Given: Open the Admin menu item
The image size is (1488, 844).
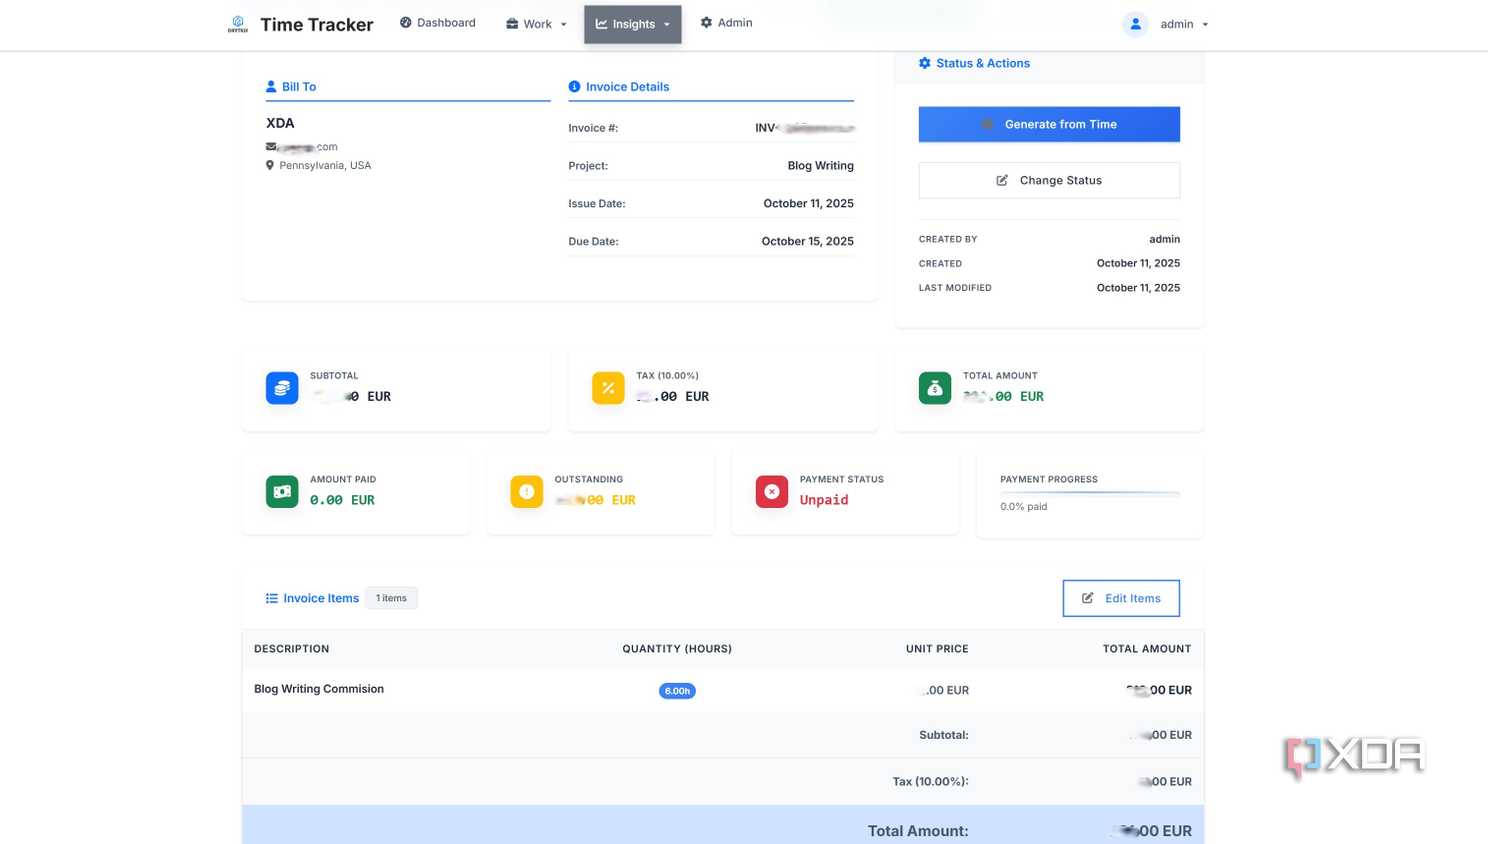Looking at the screenshot, I should (x=726, y=23).
